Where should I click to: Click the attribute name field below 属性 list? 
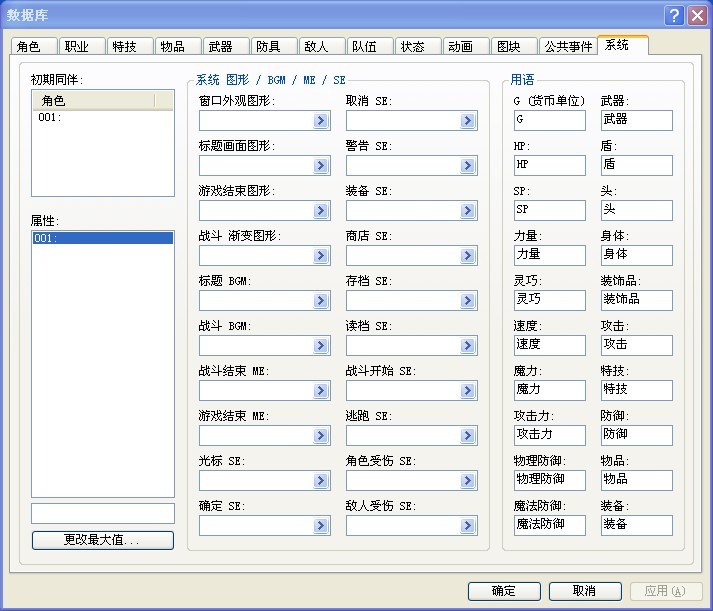(x=103, y=514)
